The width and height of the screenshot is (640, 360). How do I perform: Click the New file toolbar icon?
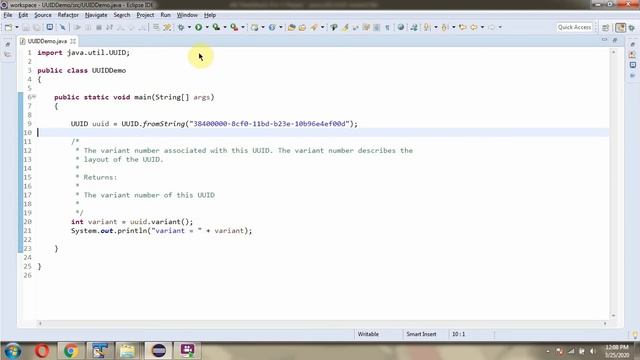click(8, 27)
